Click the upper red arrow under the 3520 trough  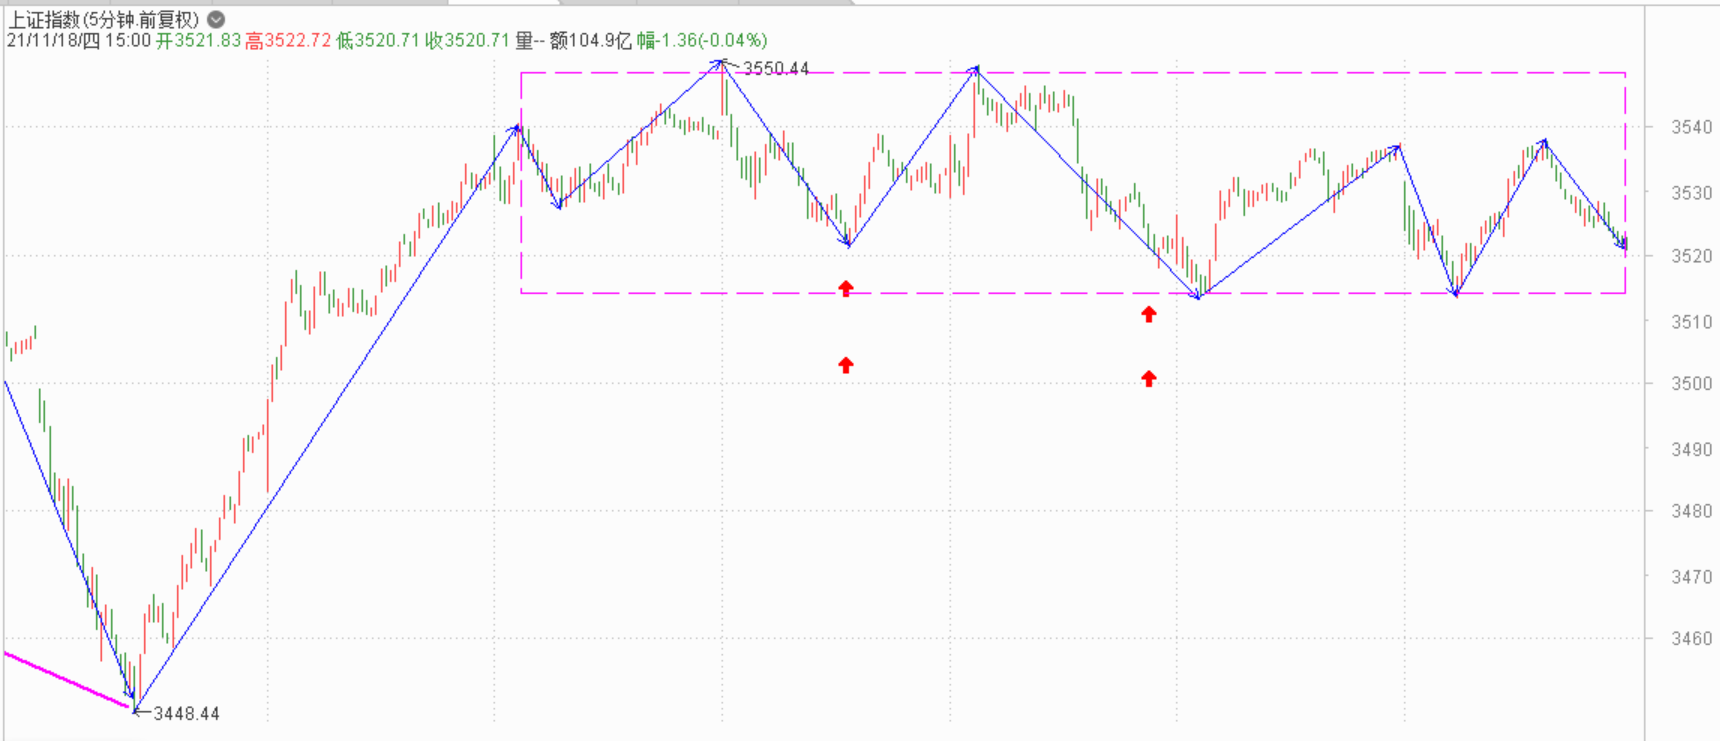(x=846, y=289)
